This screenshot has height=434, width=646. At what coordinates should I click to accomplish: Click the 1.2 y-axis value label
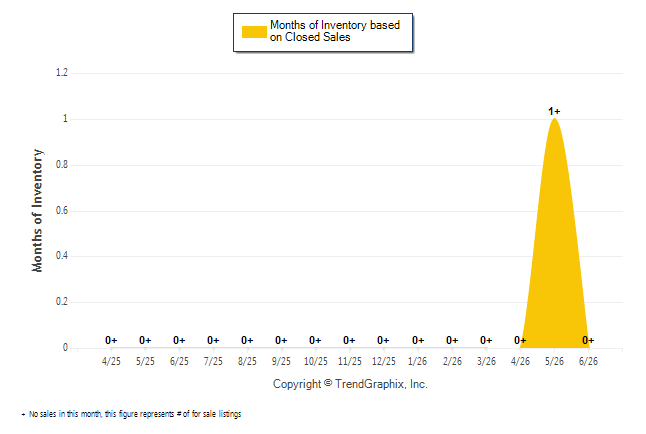62,73
